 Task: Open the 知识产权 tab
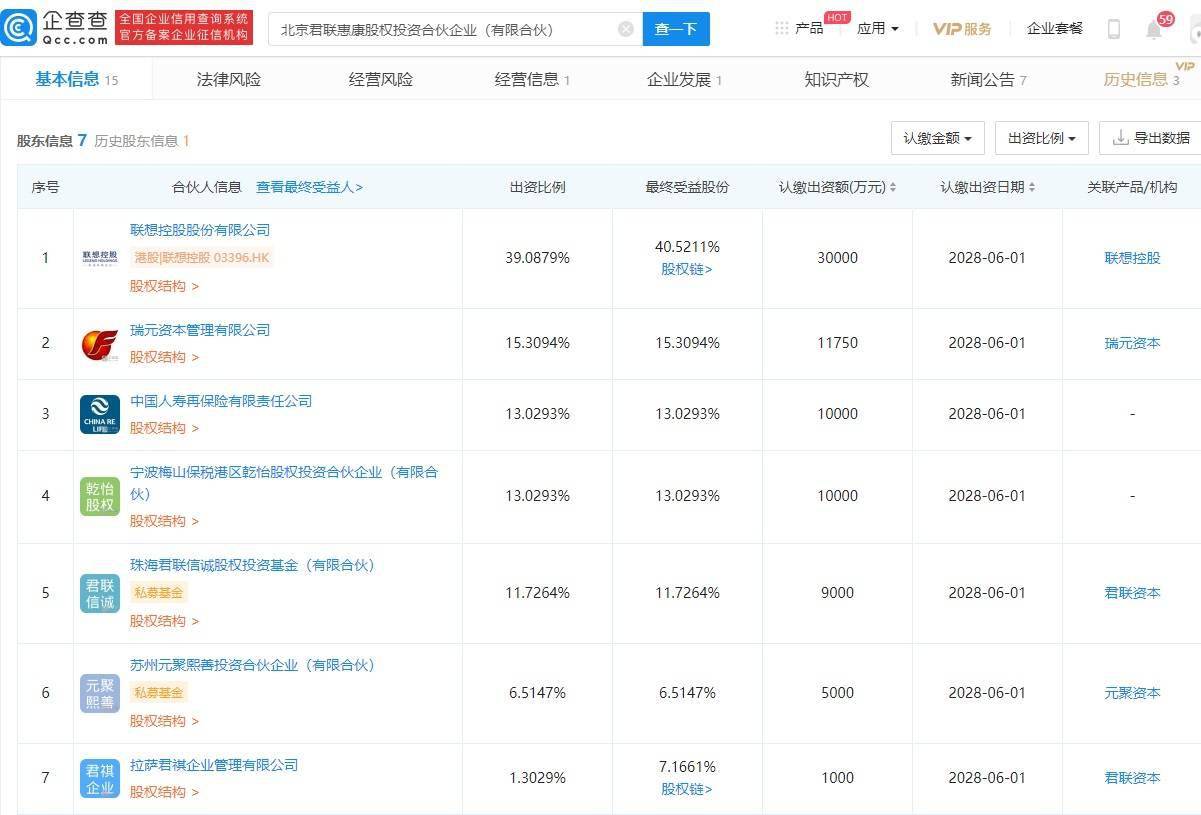click(836, 79)
